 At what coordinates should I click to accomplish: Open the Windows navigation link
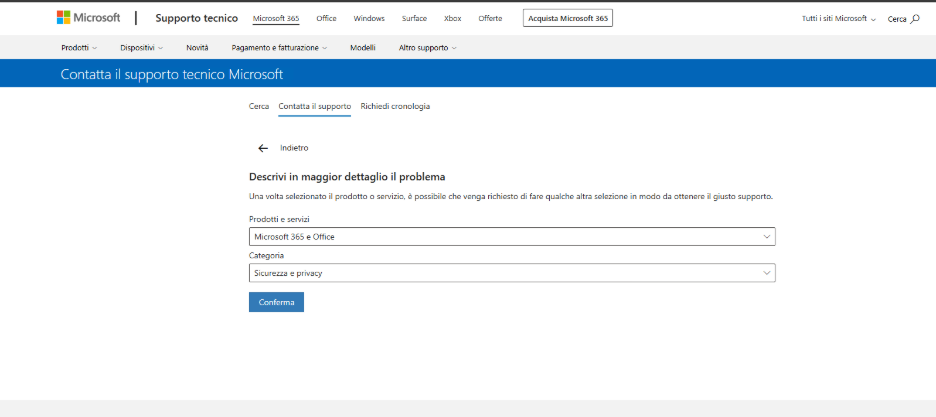369,18
